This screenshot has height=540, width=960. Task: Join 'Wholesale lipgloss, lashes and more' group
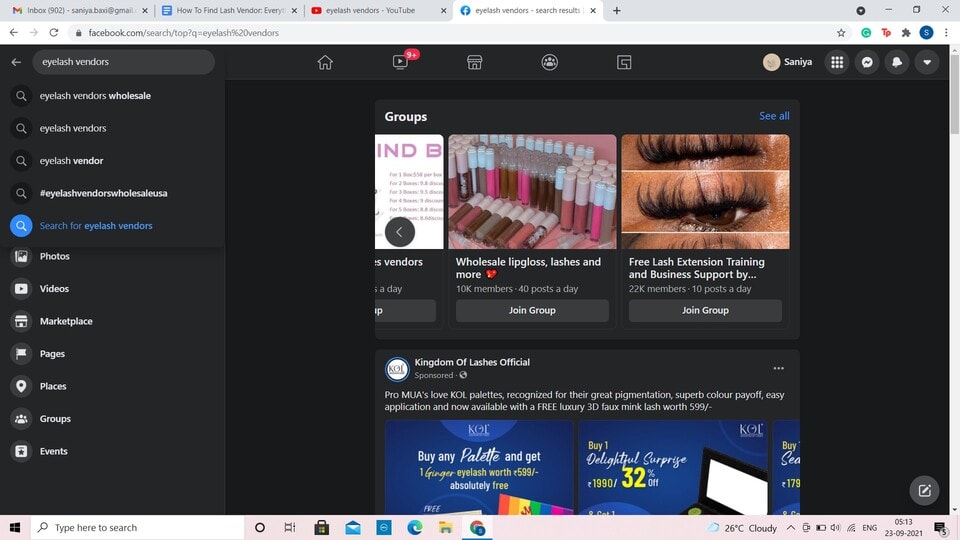pyautogui.click(x=532, y=310)
